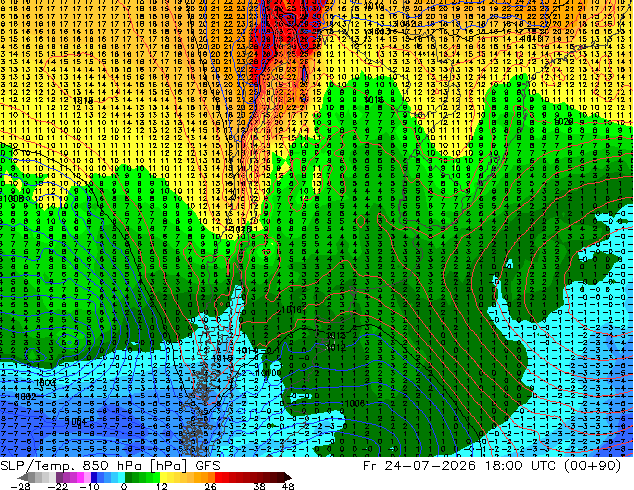The height and width of the screenshot is (490, 634).
Task: Click the '48' legend scale label
Action: [x=288, y=486]
